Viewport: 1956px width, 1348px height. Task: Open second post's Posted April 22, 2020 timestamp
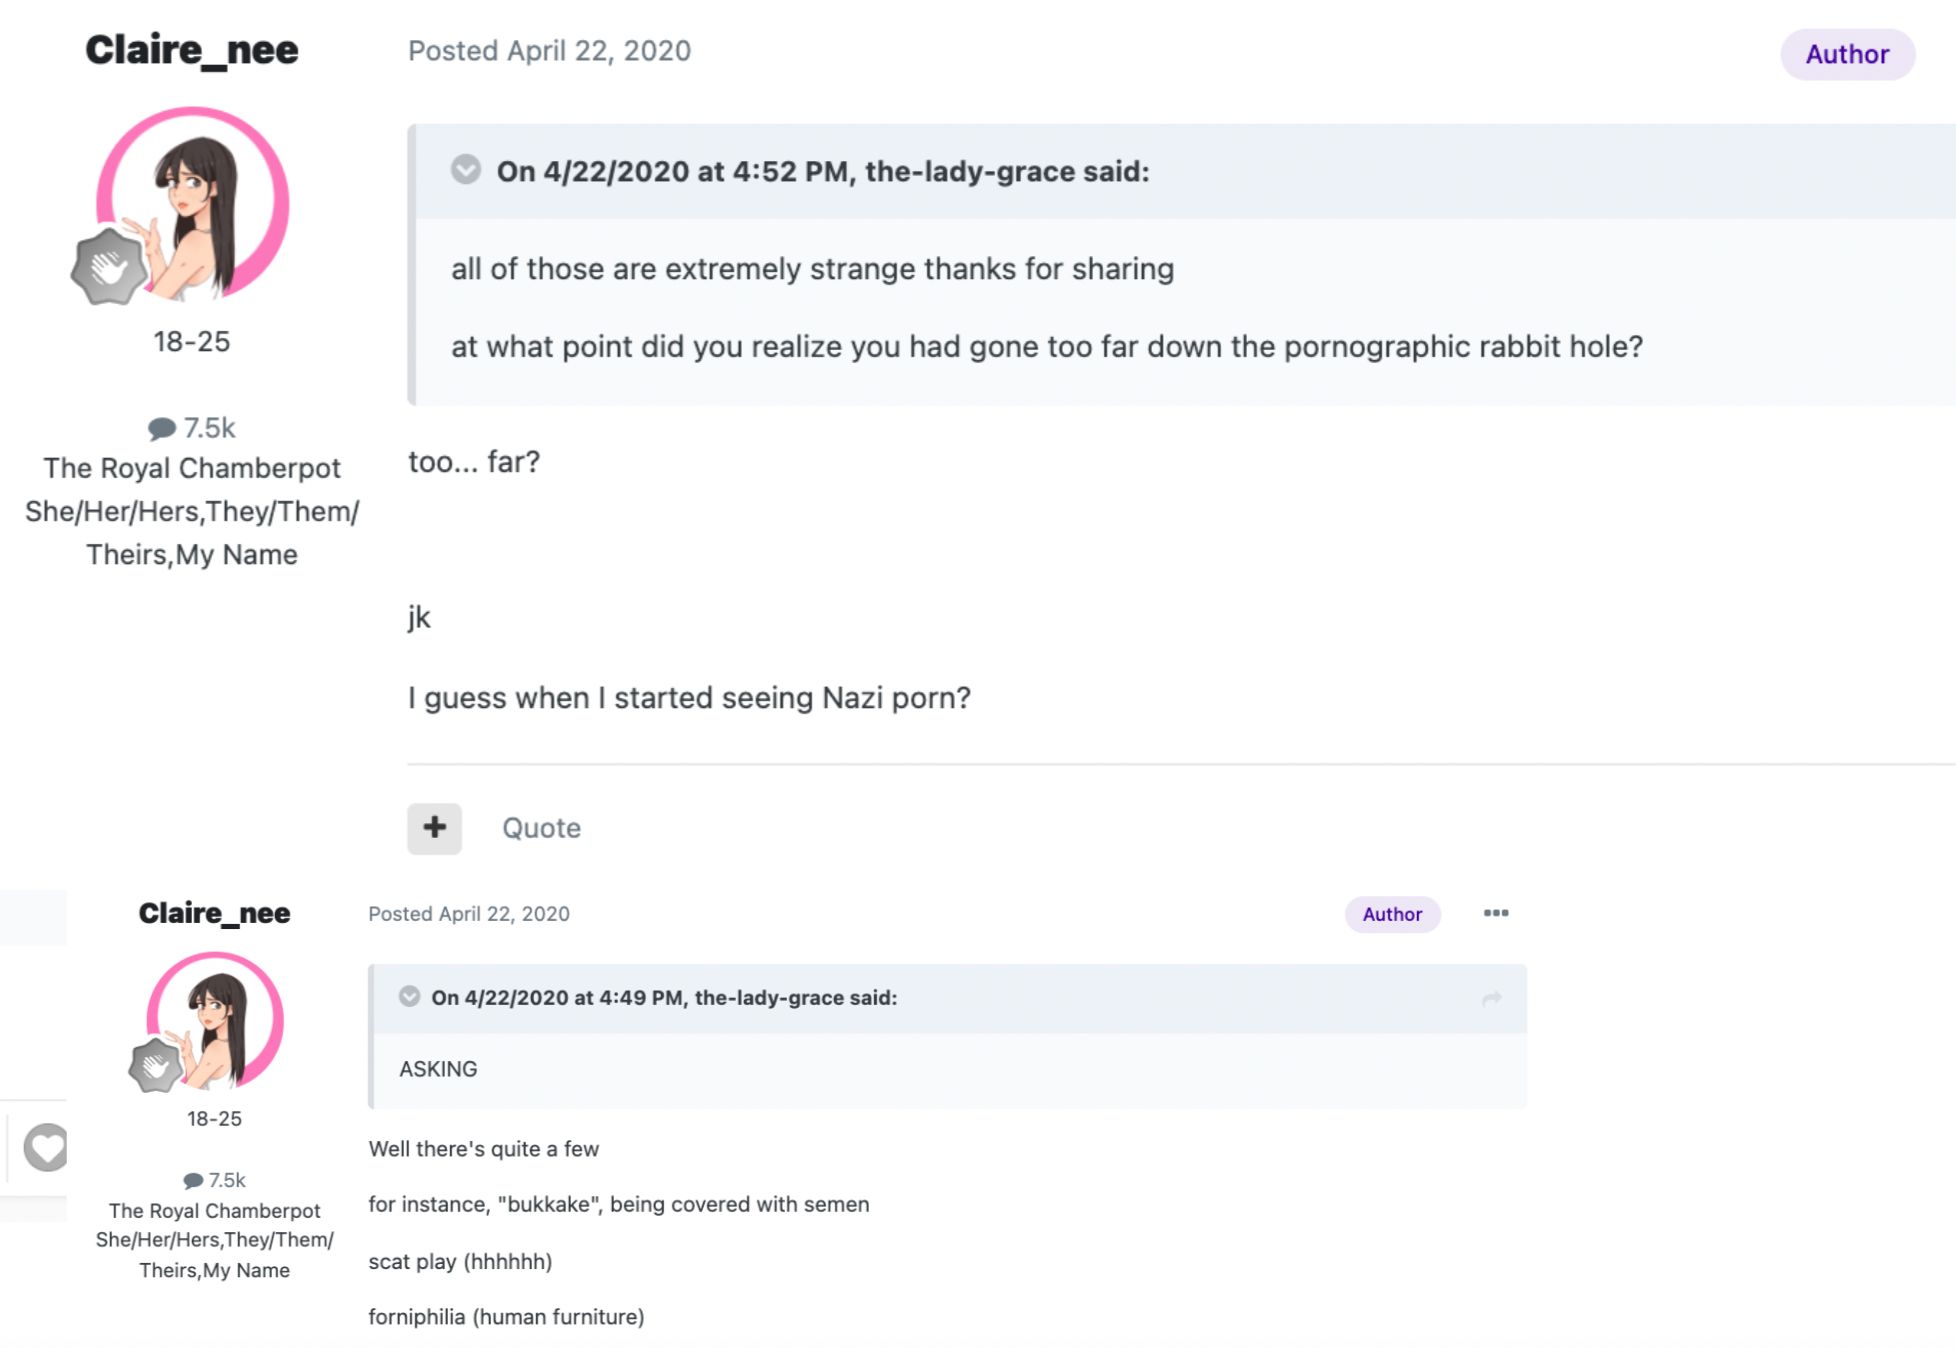(x=469, y=914)
